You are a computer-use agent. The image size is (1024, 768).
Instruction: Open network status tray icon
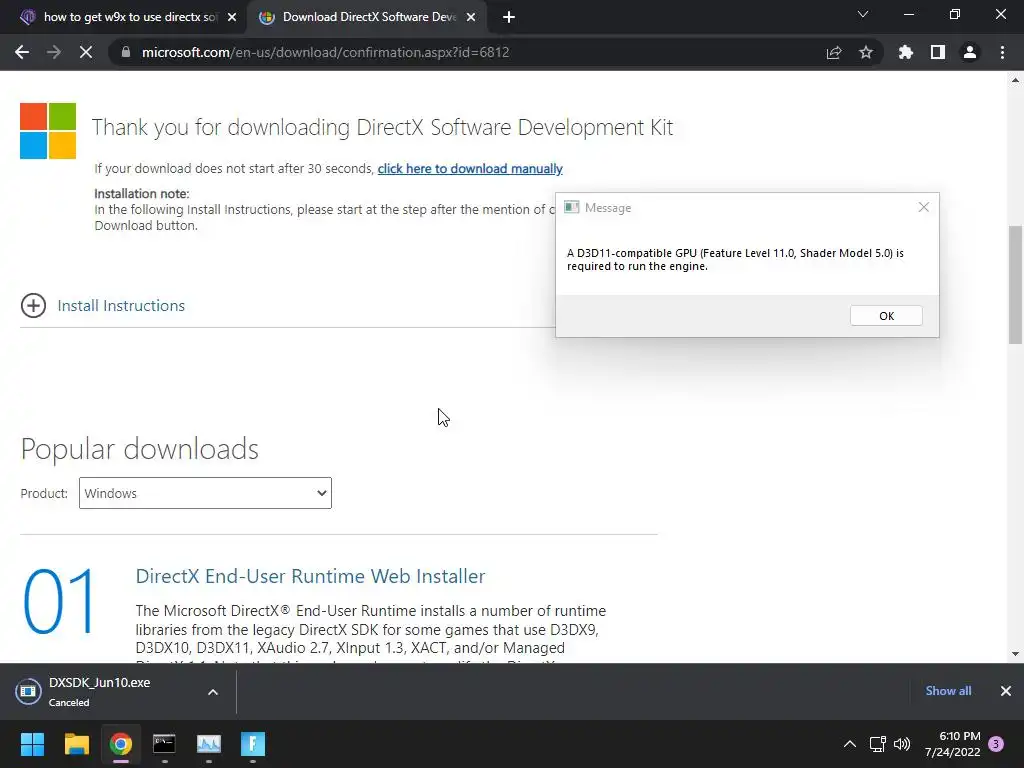click(878, 744)
